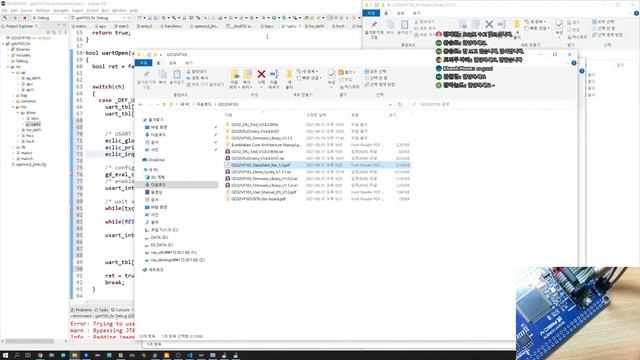
Task: Open New item dropdown in Explorer ribbon
Action: pos(309,71)
